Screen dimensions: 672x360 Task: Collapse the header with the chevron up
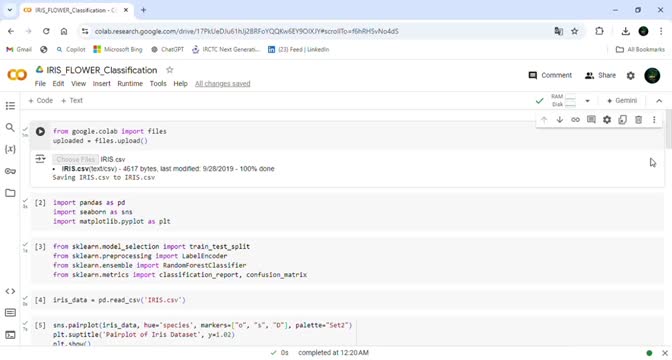pos(659,101)
